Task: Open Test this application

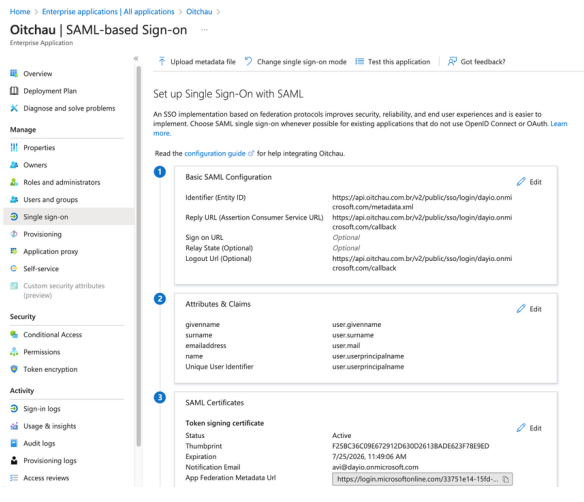Action: pos(393,61)
